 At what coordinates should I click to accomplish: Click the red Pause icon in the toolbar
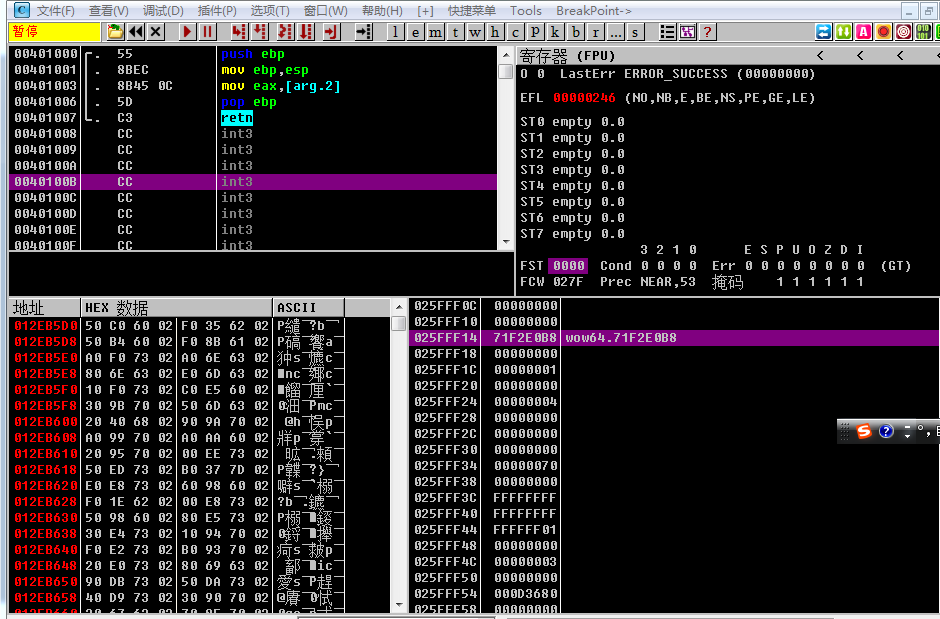click(208, 32)
